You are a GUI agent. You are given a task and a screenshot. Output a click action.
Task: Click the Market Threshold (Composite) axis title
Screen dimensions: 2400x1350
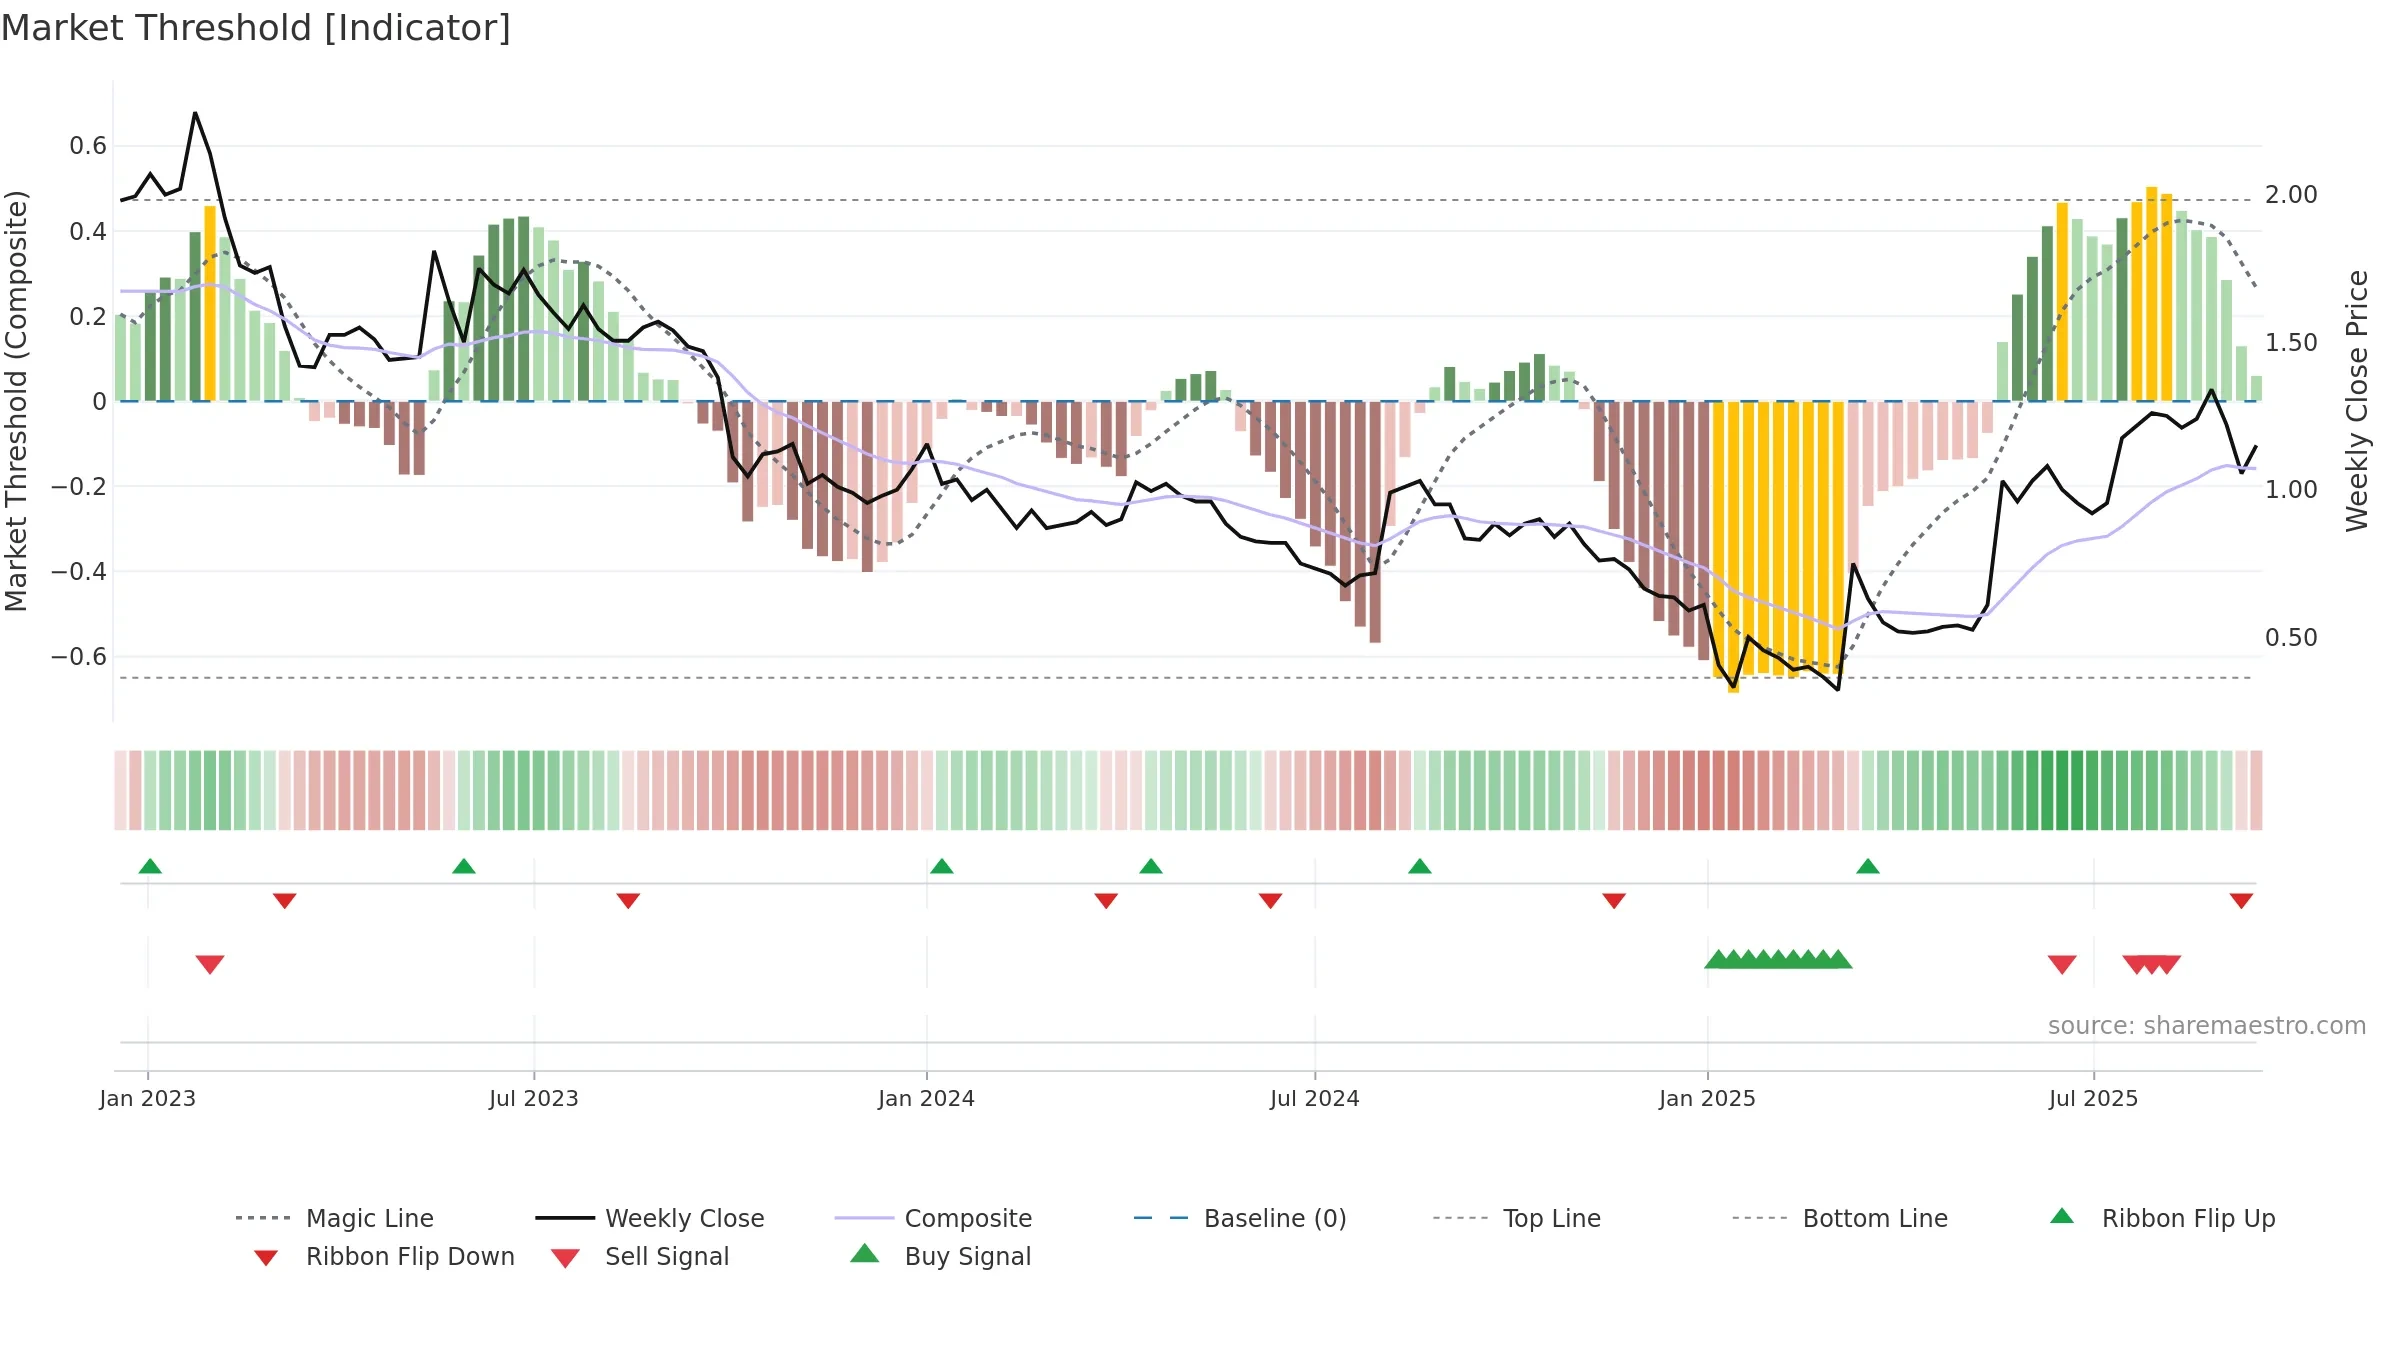pyautogui.click(x=16, y=400)
